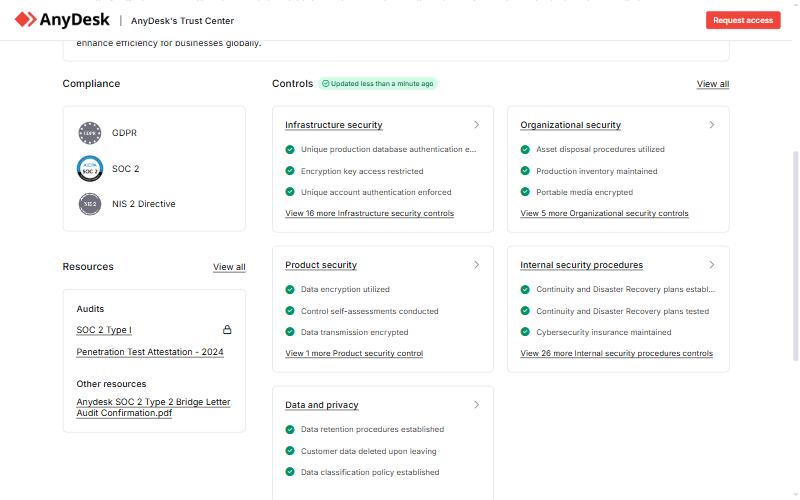Click the Production inventory maintained item
The image size is (800, 500).
[x=597, y=171]
